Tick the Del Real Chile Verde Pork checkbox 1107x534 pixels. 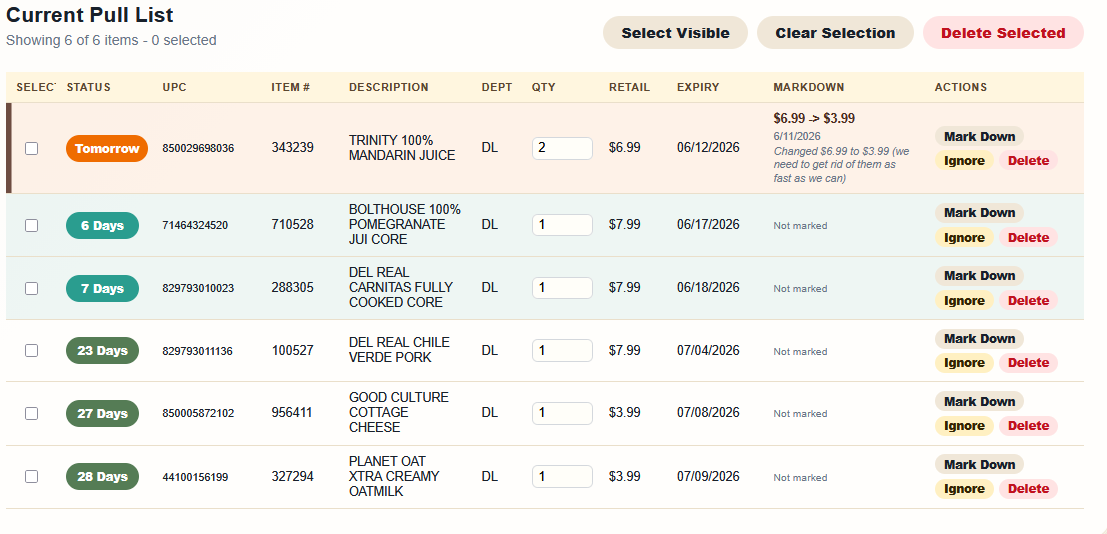(31, 350)
